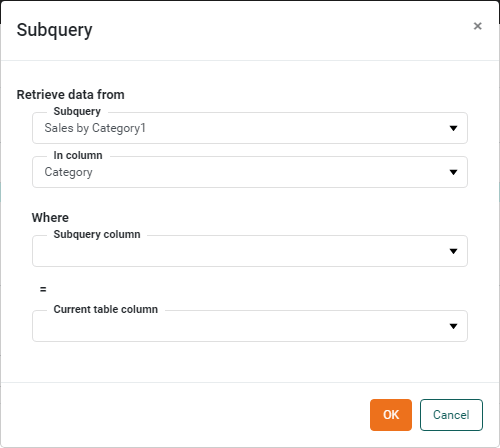Open the In column dropdown showing Category
Viewport: 500px width, 448px height.
pyautogui.click(x=250, y=172)
